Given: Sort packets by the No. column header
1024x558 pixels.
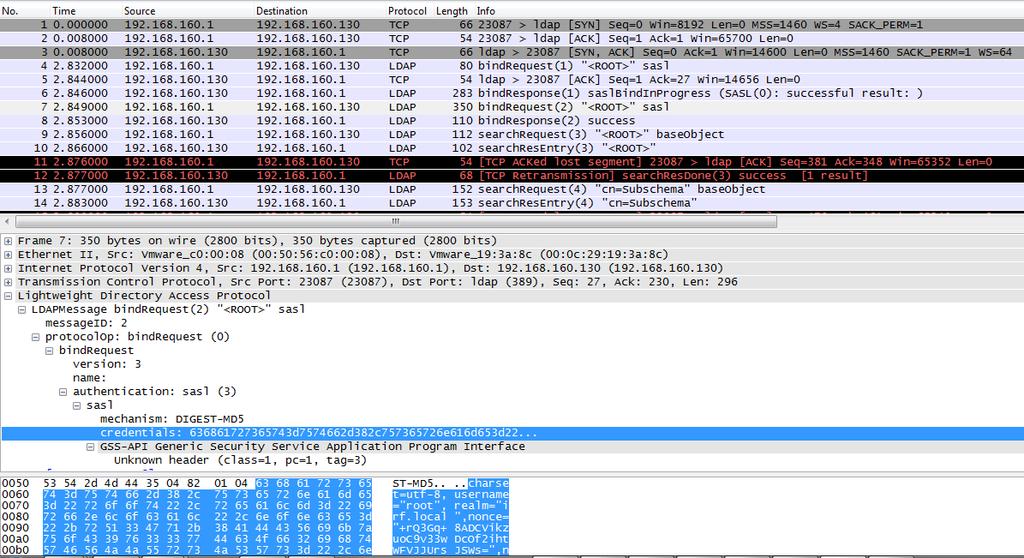Looking at the screenshot, I should pos(10,10).
